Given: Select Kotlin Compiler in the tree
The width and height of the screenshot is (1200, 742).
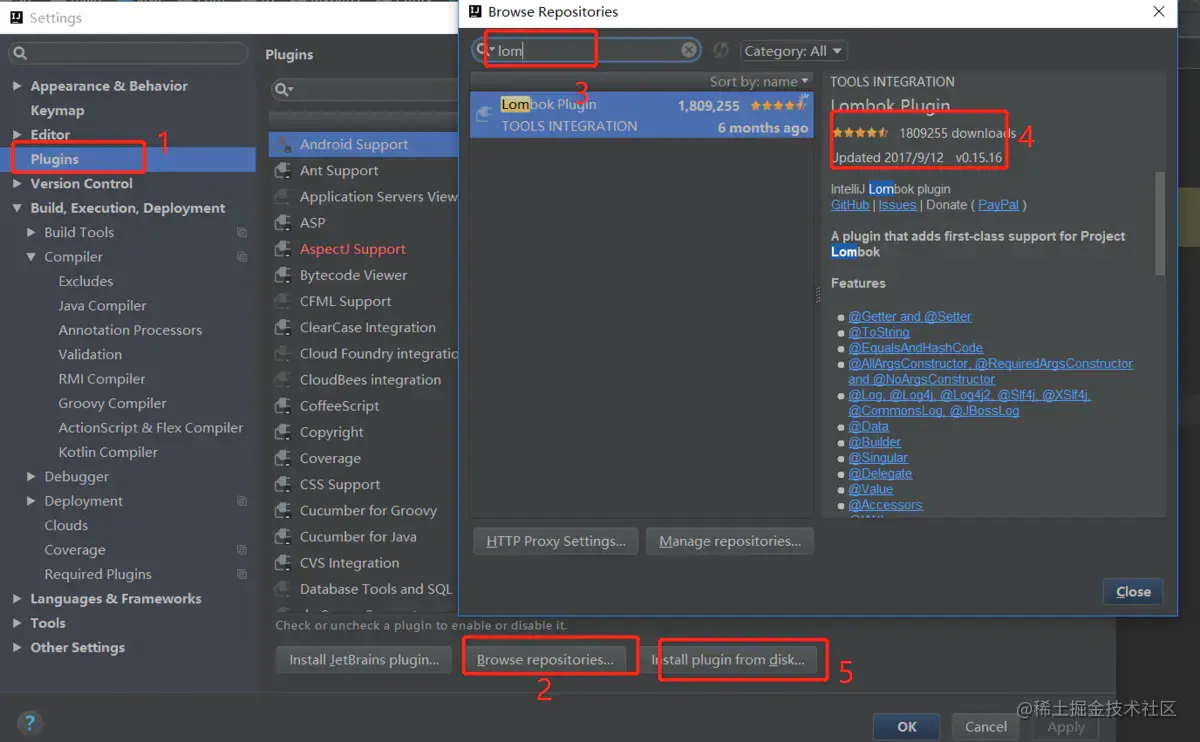Looking at the screenshot, I should coord(108,452).
